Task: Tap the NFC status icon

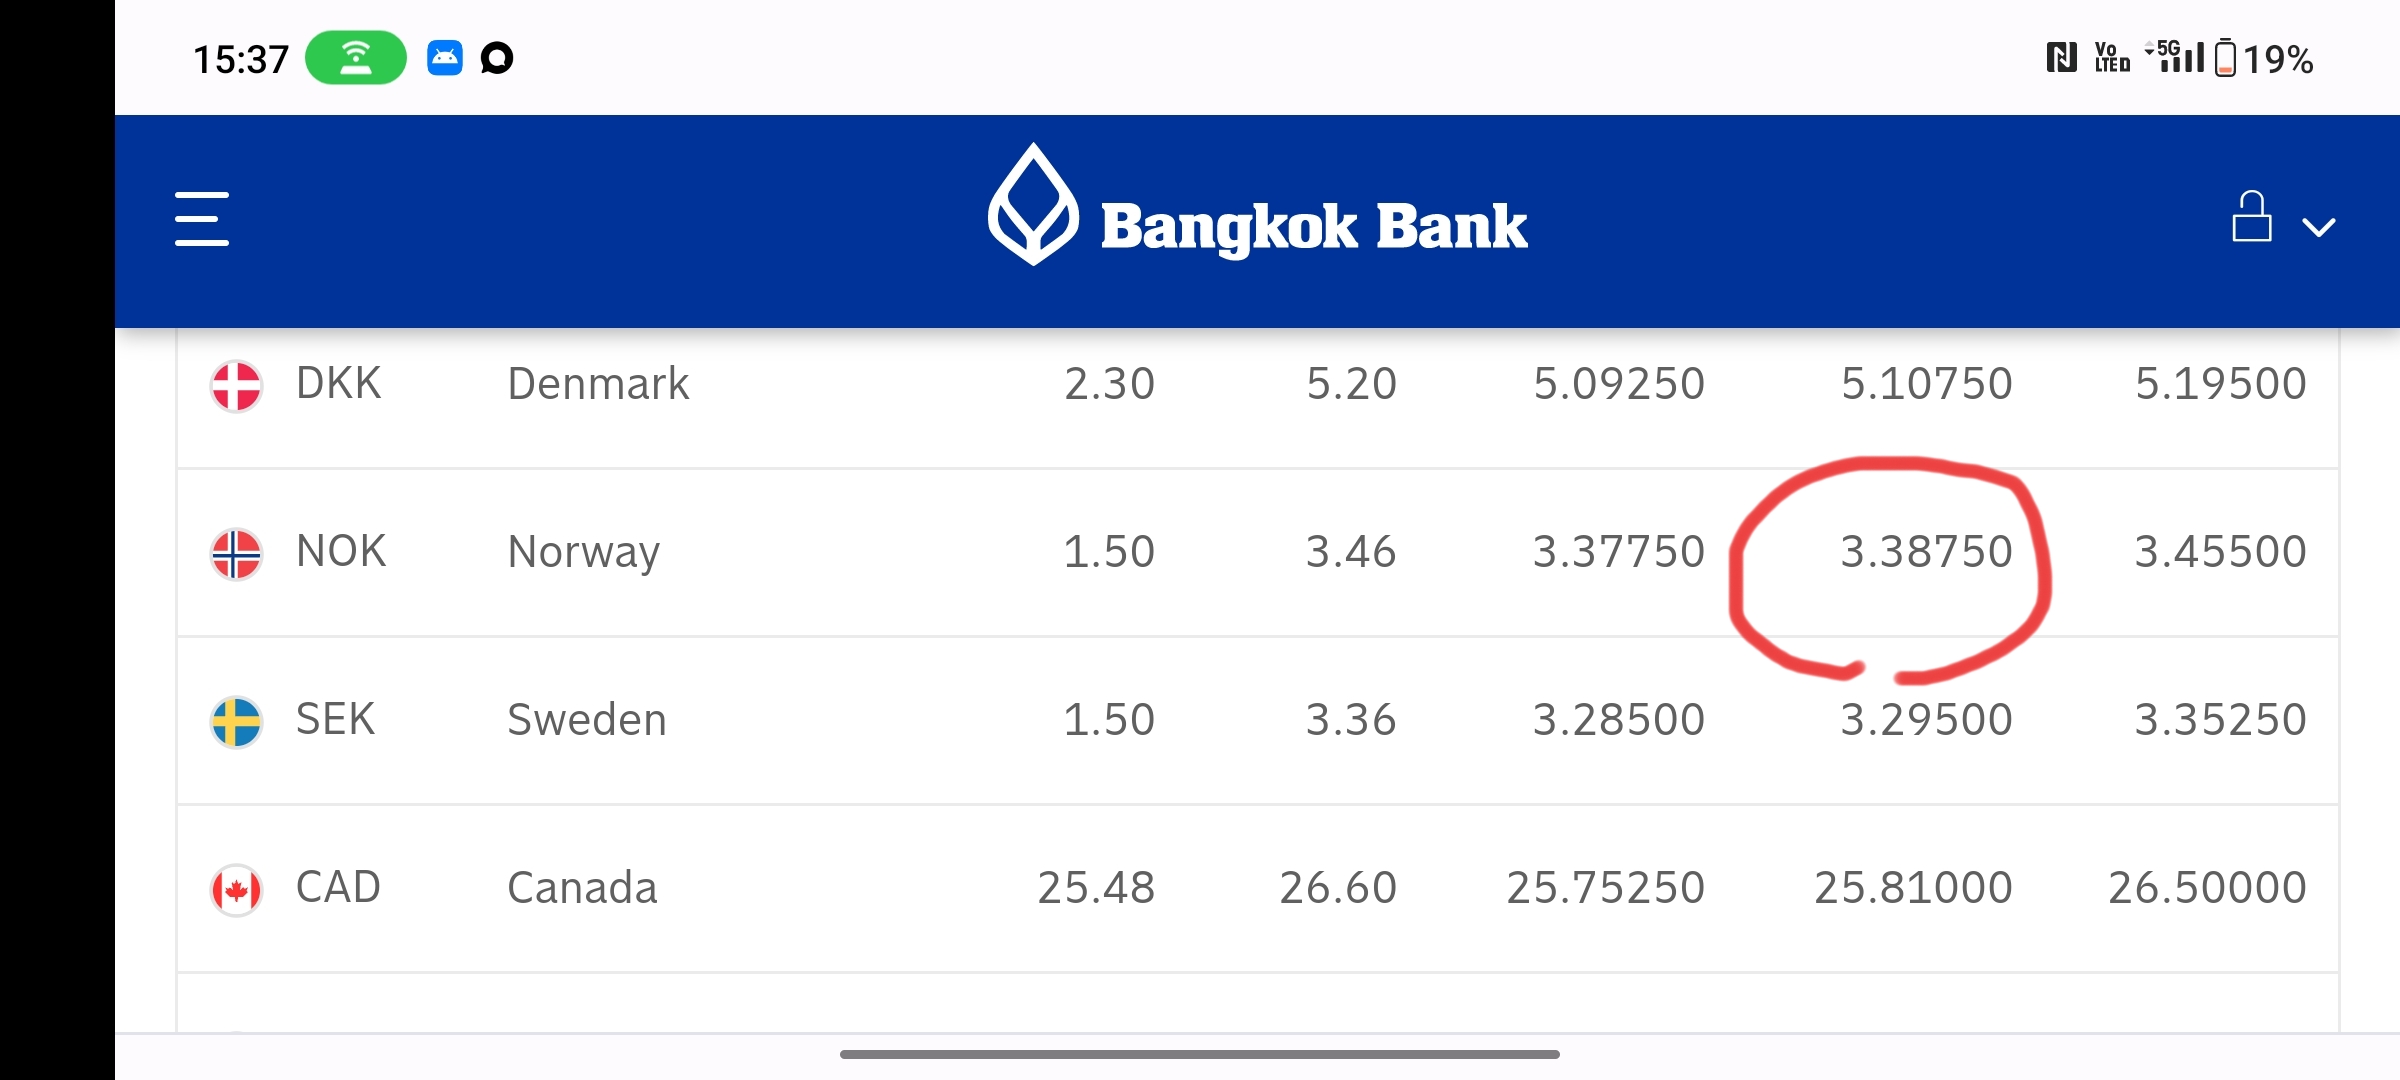Action: 2061,58
